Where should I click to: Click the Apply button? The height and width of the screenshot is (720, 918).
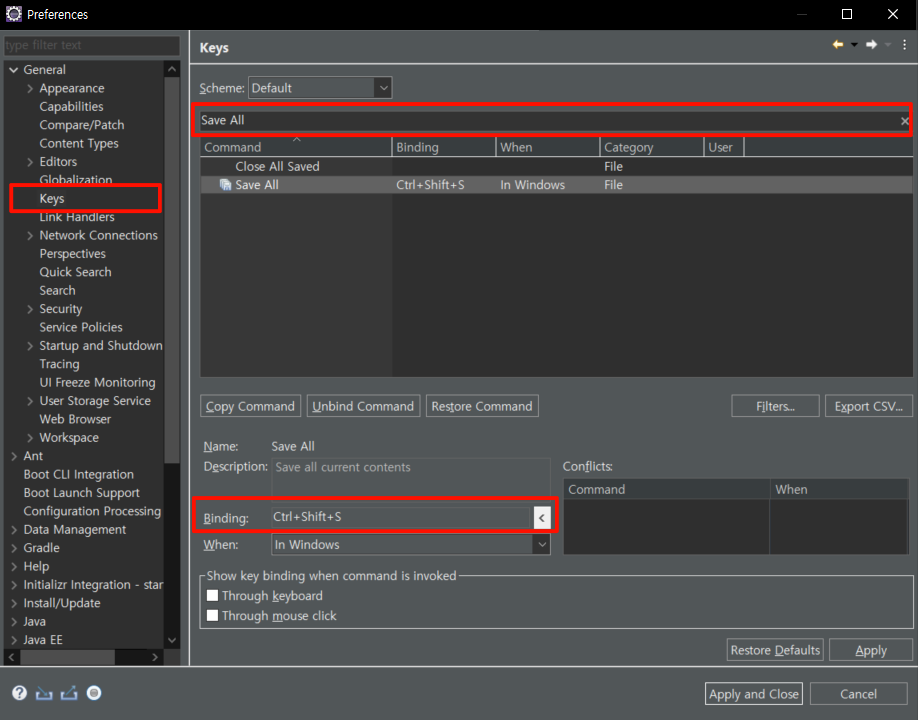871,650
